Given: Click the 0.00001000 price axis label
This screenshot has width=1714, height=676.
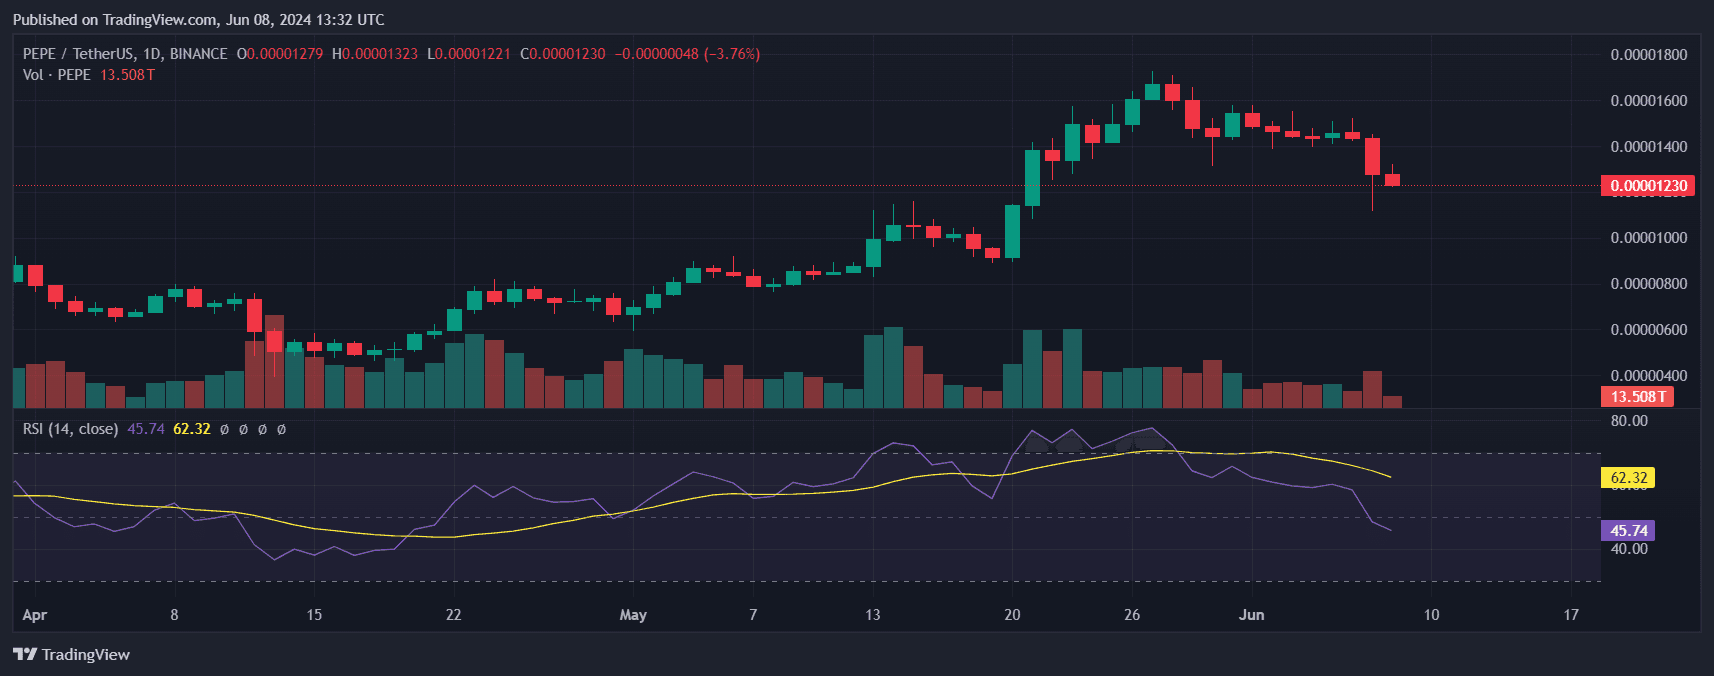Looking at the screenshot, I should [1648, 238].
